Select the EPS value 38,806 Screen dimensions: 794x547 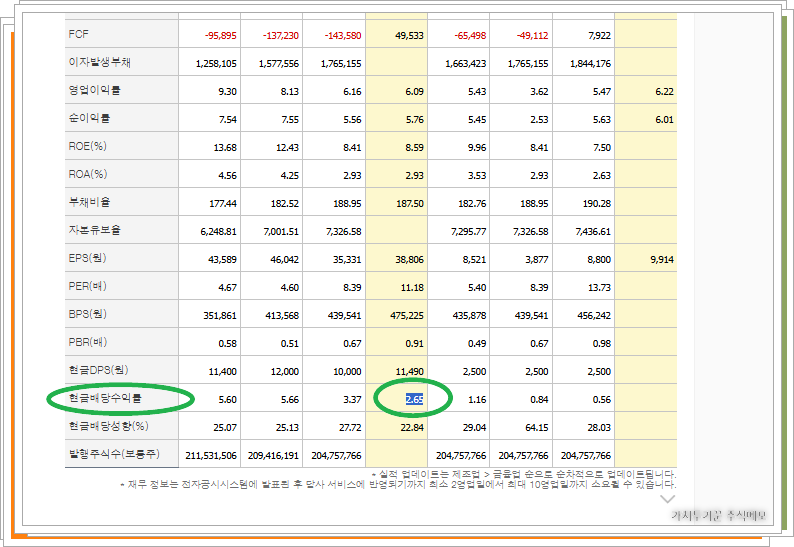(x=410, y=260)
